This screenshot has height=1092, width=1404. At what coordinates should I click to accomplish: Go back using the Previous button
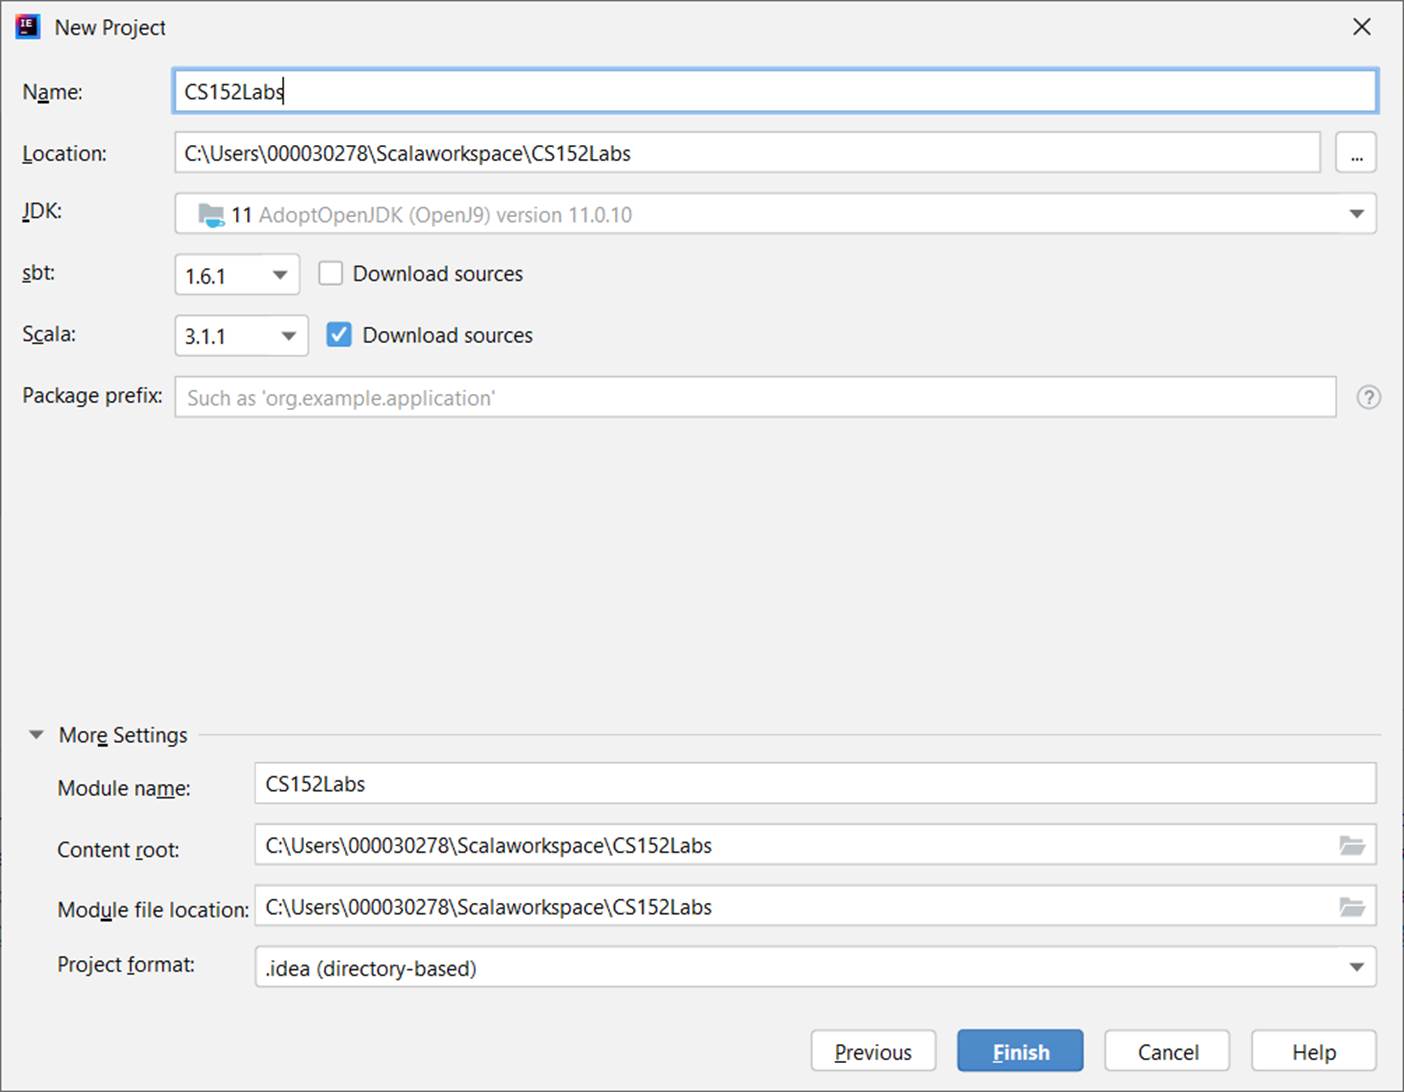872,1051
